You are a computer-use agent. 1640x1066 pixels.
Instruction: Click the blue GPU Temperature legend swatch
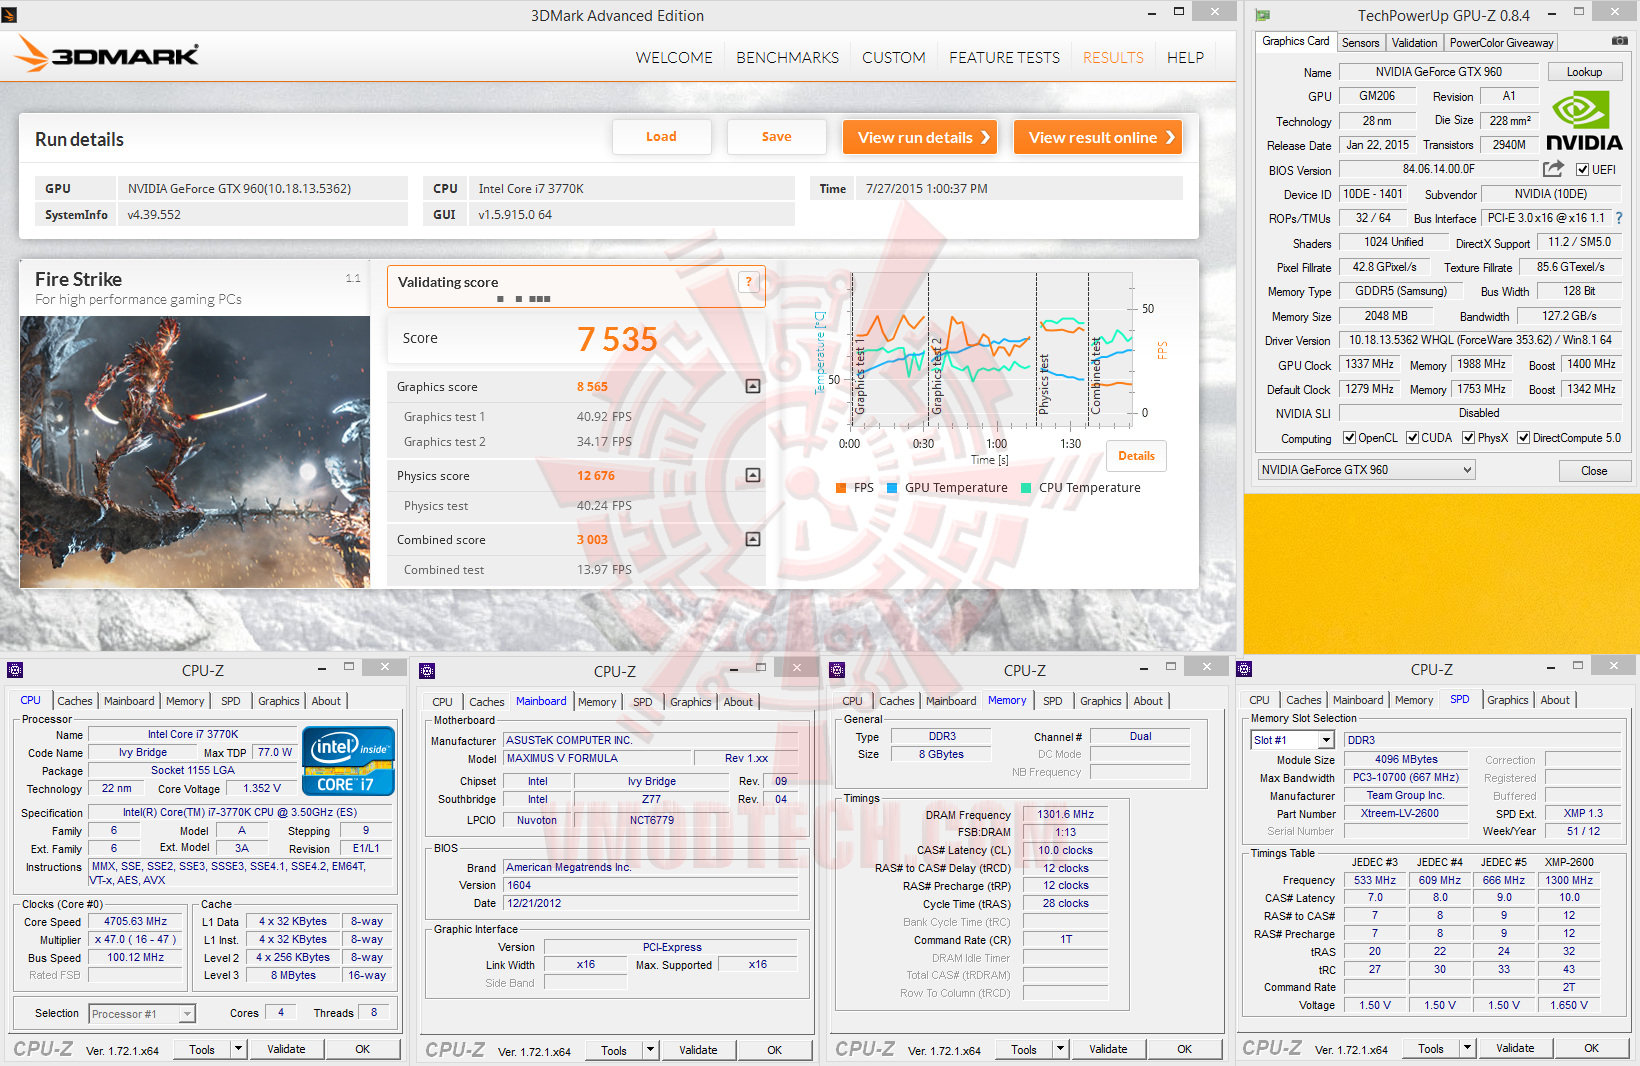(892, 488)
